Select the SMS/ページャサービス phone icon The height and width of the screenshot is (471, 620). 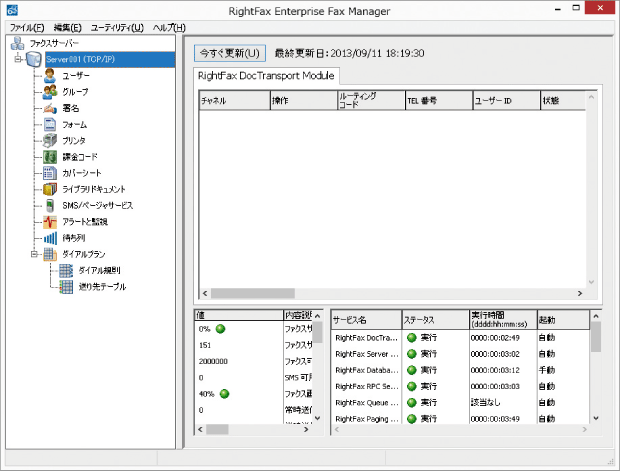[50, 205]
